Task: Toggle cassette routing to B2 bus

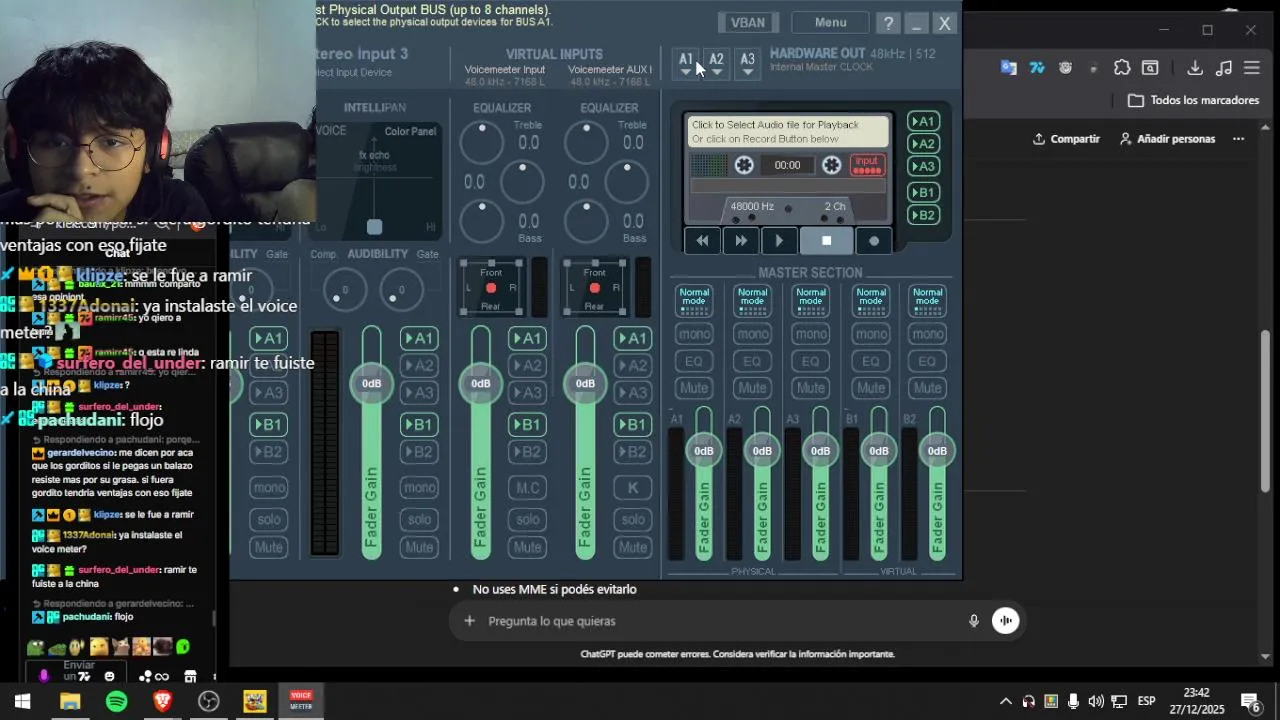Action: [922, 215]
